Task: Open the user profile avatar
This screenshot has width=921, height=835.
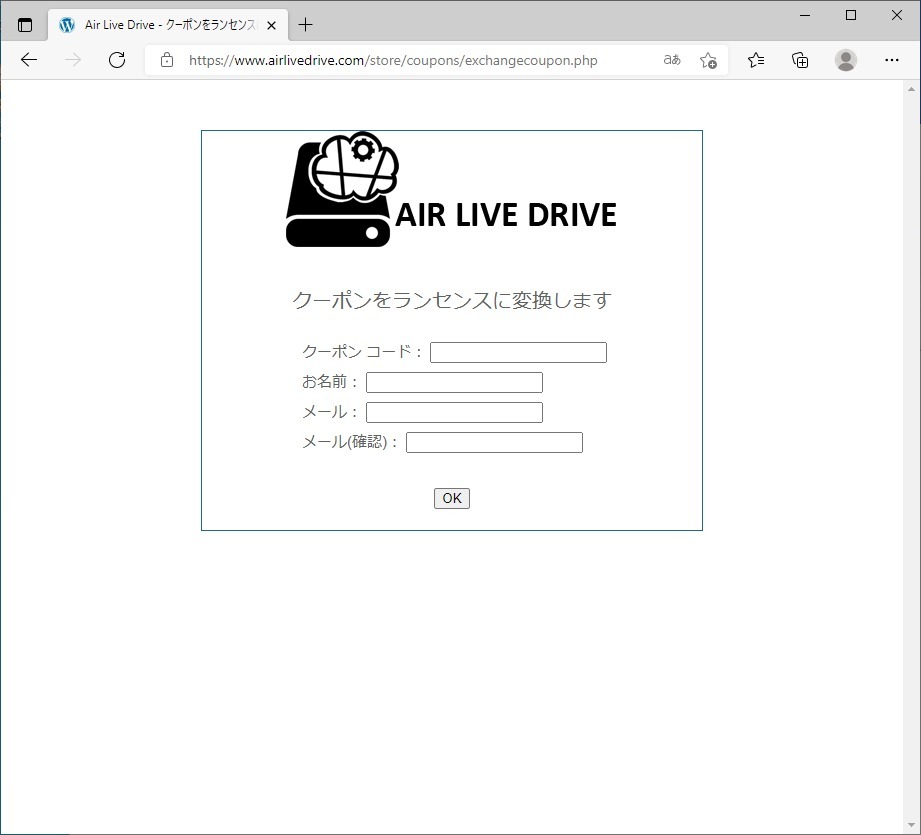Action: point(846,60)
